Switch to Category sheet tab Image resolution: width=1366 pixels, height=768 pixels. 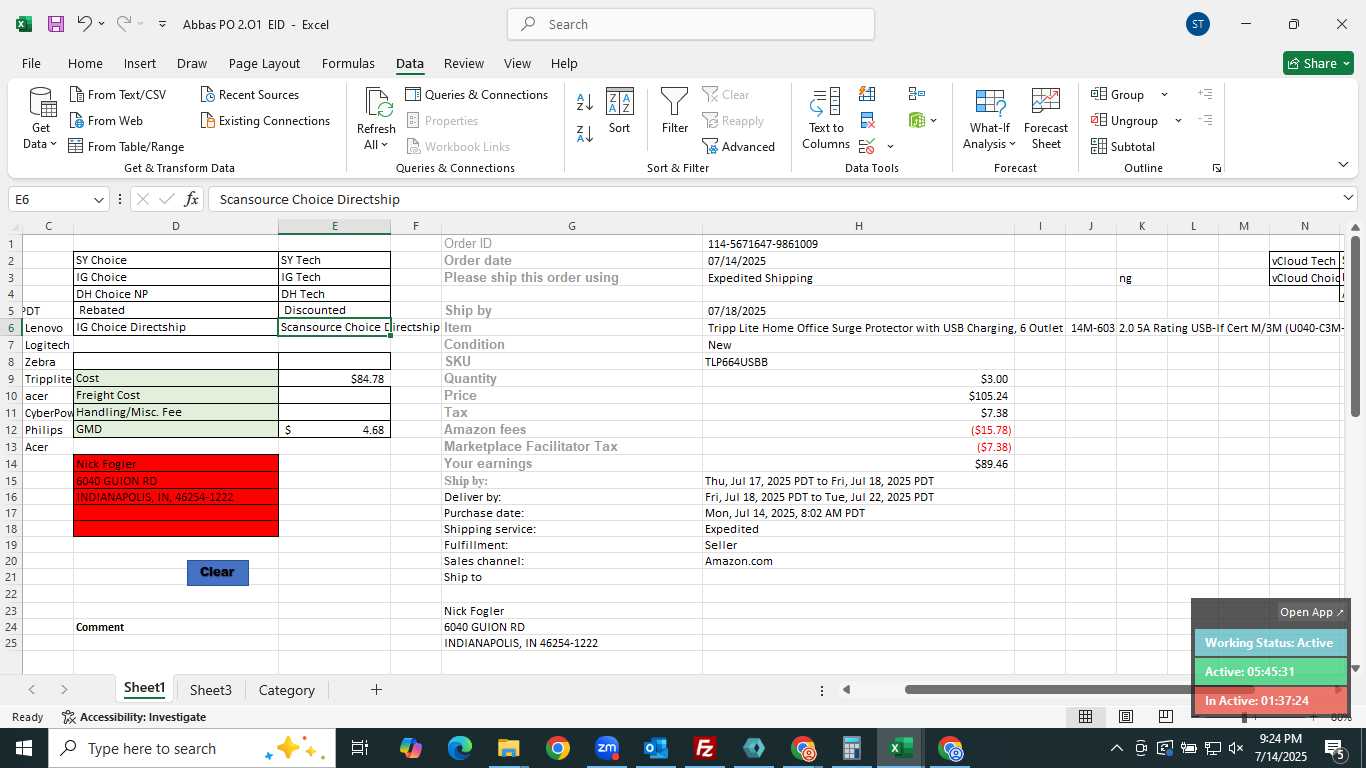pos(286,690)
